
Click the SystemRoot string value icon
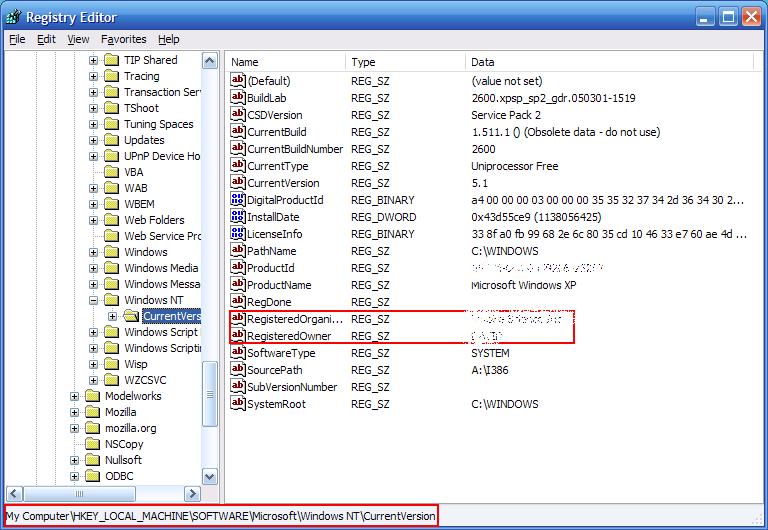[x=238, y=403]
